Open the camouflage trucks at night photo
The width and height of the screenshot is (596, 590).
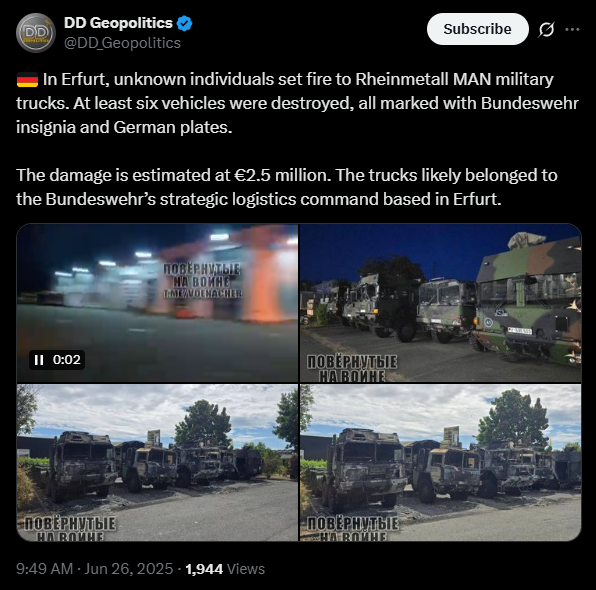click(x=441, y=303)
